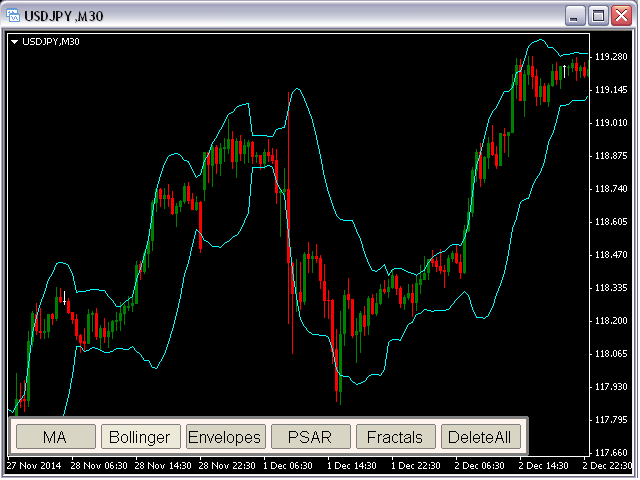Maximize the USDJPY chart window
640x480 pixels.
599,15
